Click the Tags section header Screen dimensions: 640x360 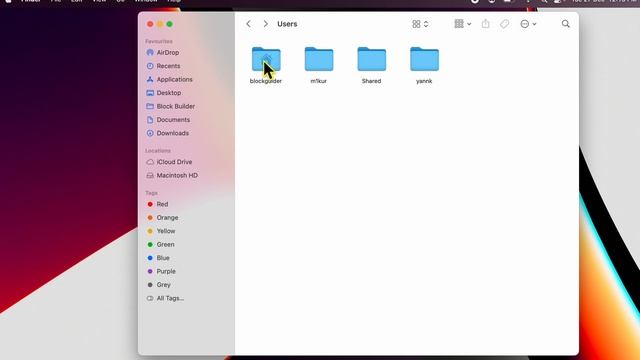click(151, 193)
